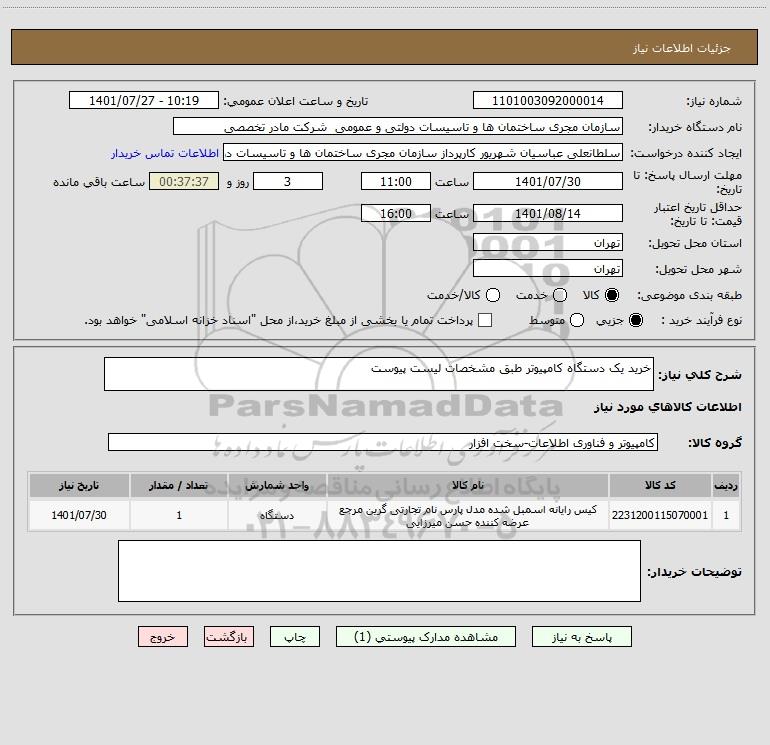Click the ردیف column header
Image resolution: width=770 pixels, height=745 pixels.
coord(726,485)
